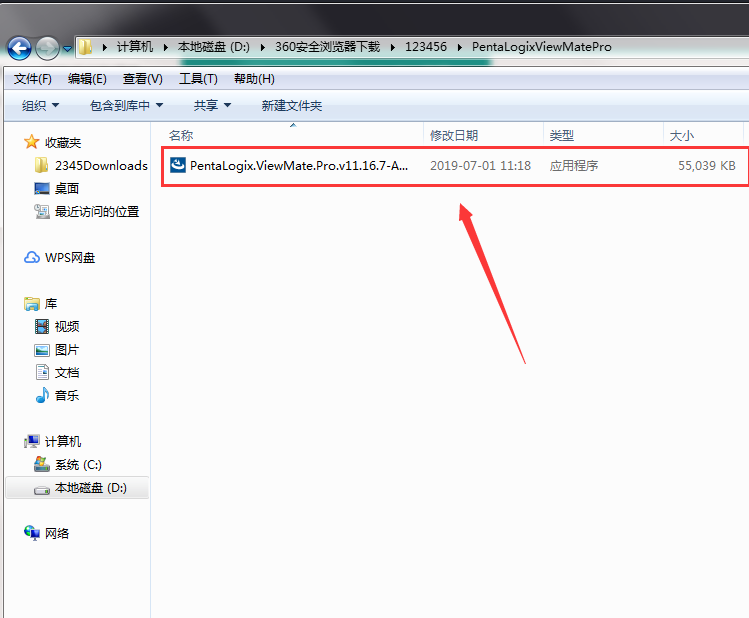Open the 包含到库中 dropdown
This screenshot has height=618, width=749.
(127, 106)
